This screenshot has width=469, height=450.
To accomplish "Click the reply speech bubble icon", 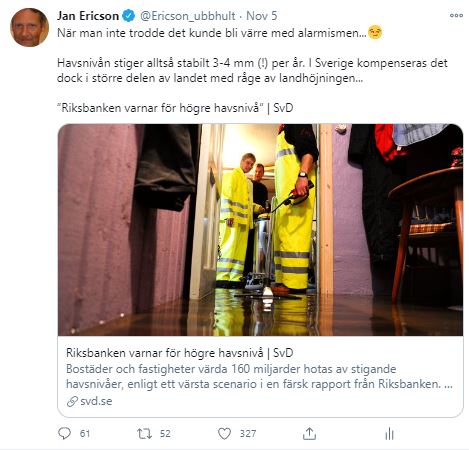I will (x=64, y=433).
